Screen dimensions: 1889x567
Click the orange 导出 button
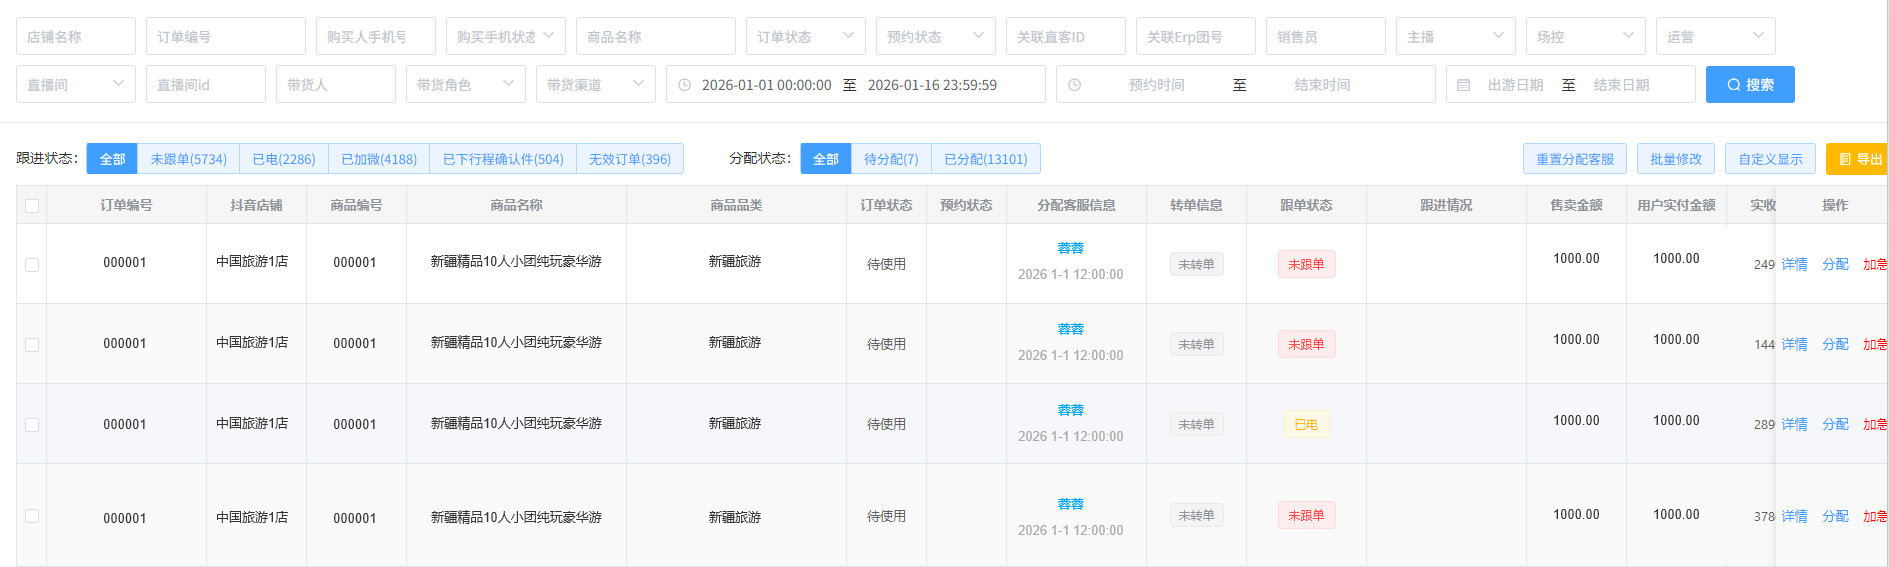(1858, 159)
